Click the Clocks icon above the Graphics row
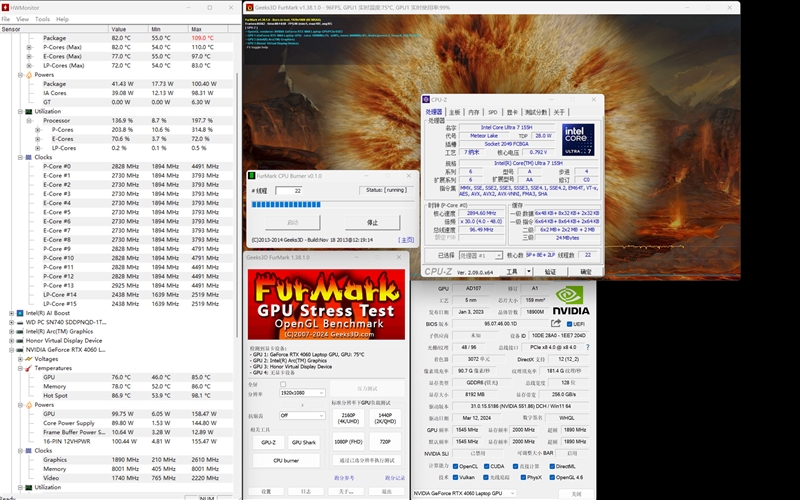 [x=29, y=451]
